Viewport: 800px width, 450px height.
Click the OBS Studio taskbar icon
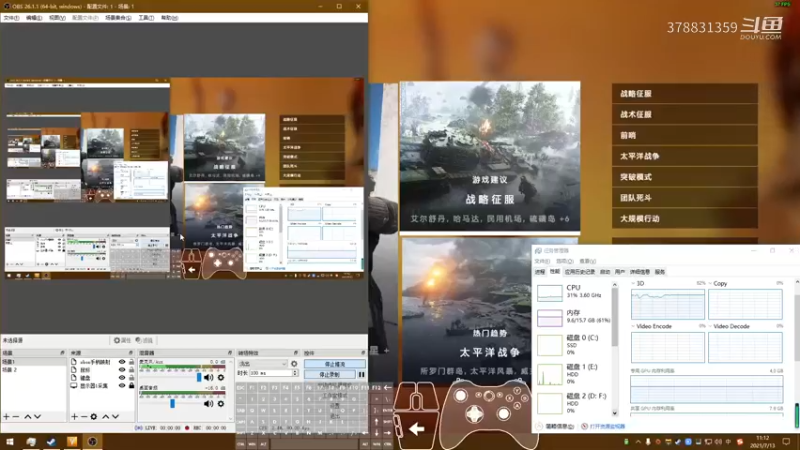click(92, 441)
